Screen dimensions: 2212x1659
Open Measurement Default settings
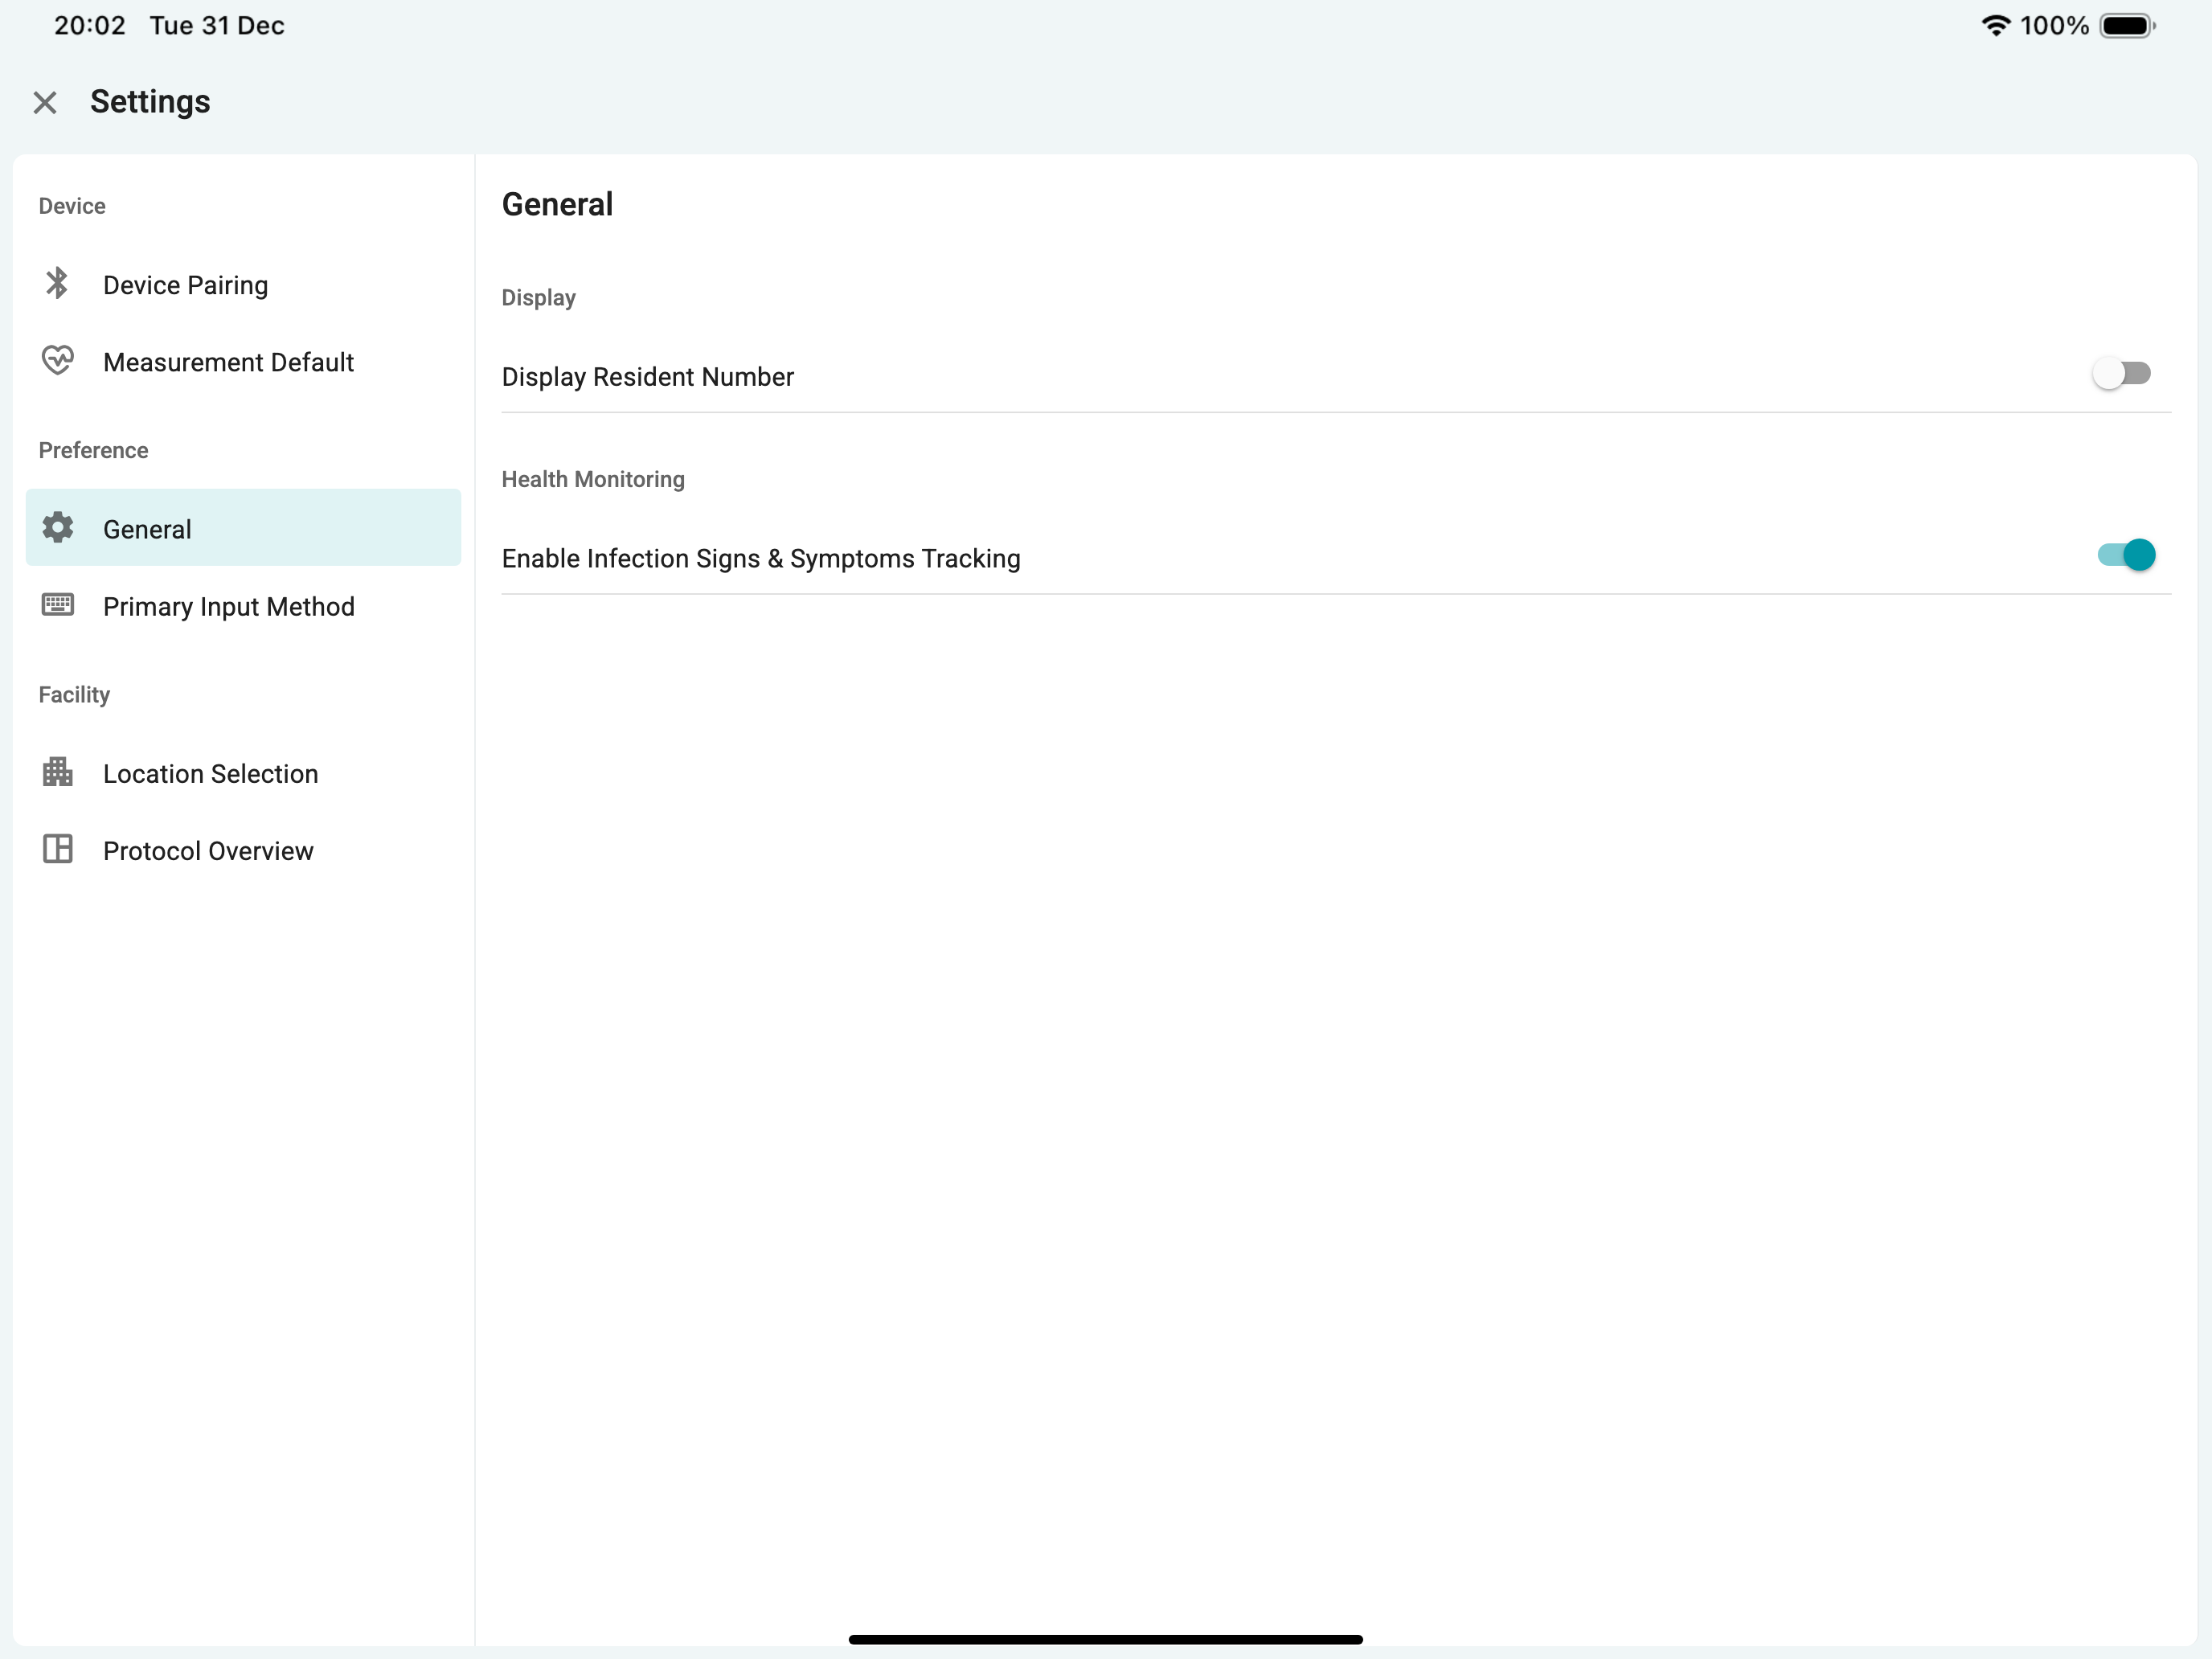tap(243, 362)
